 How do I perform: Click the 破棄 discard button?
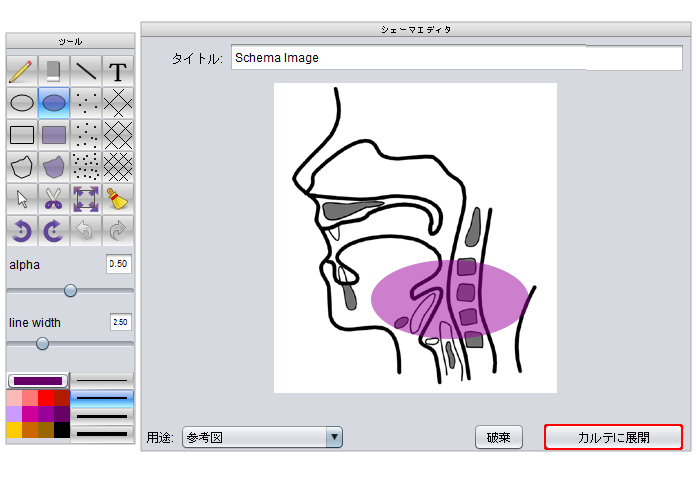coord(498,437)
